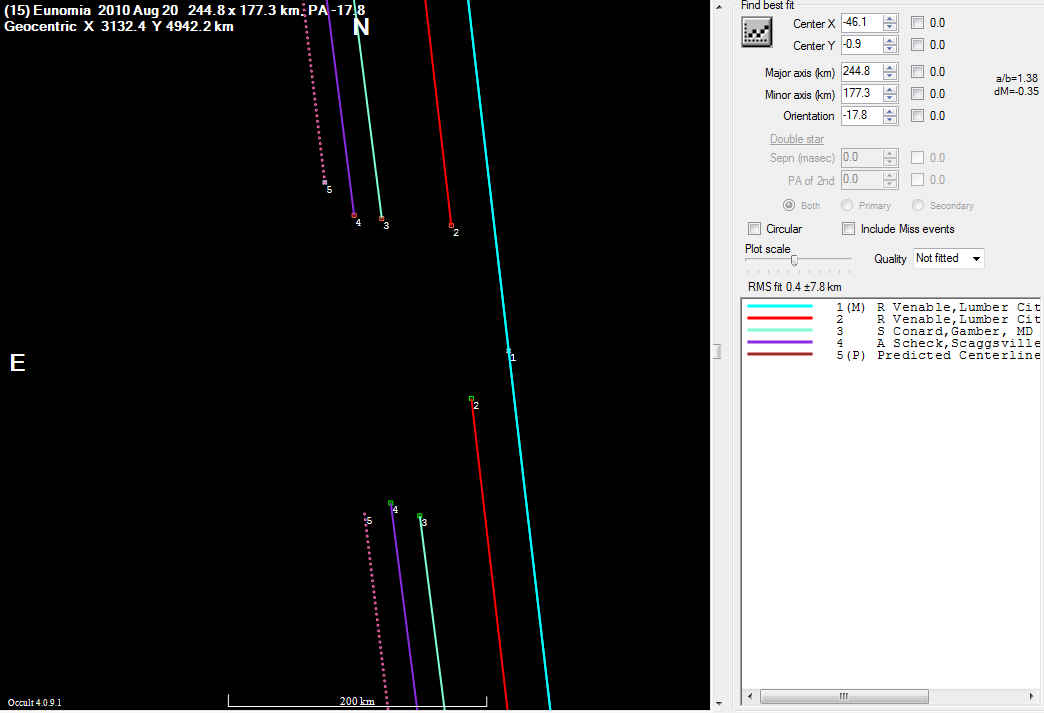Edit the Minor axis (km) value field

[862, 94]
